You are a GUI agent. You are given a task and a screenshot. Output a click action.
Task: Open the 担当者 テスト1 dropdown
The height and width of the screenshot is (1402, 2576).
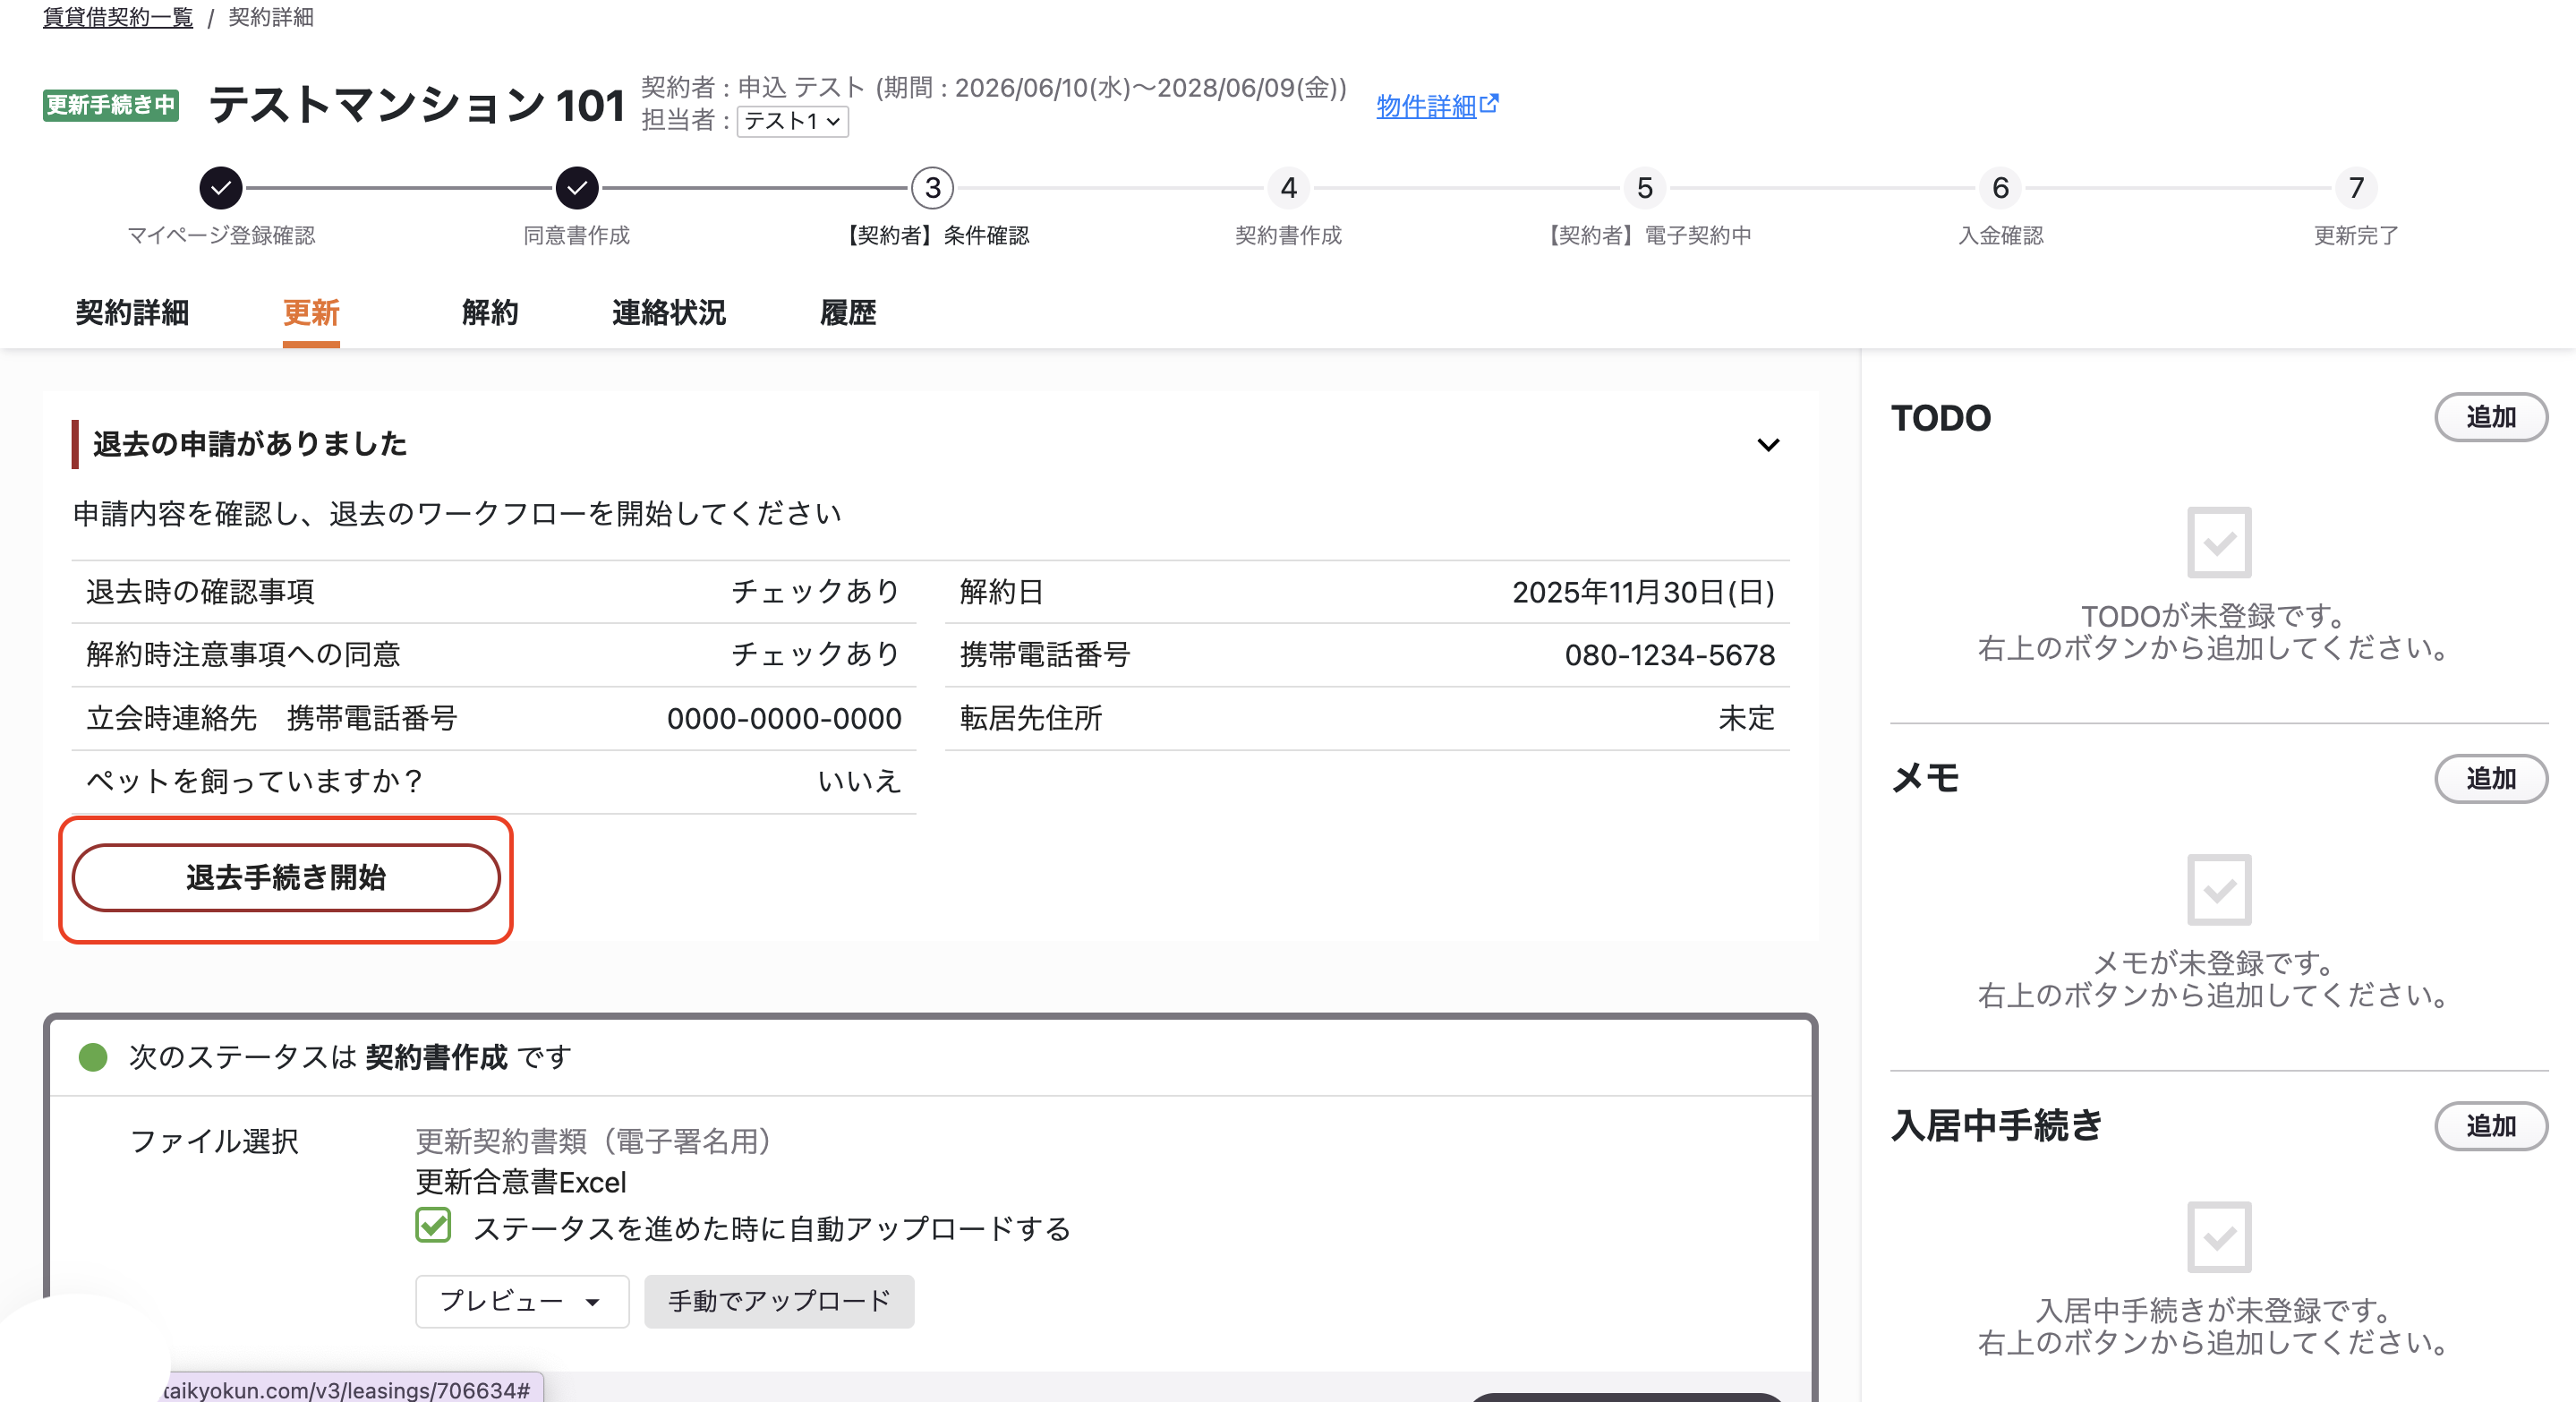[x=793, y=121]
